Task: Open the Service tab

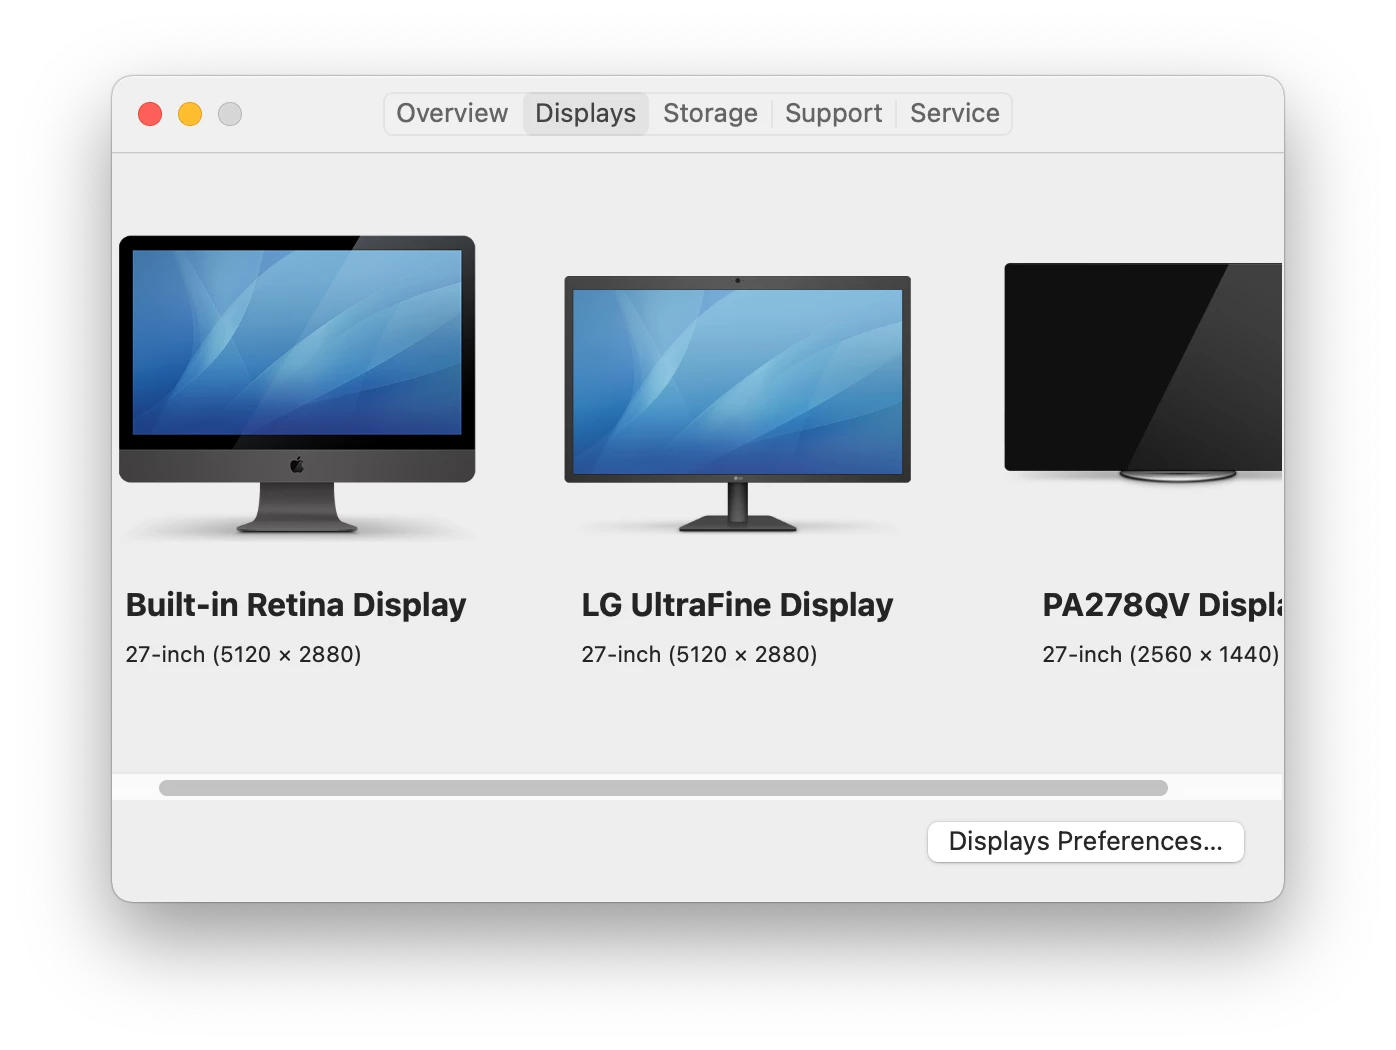Action: pos(954,113)
